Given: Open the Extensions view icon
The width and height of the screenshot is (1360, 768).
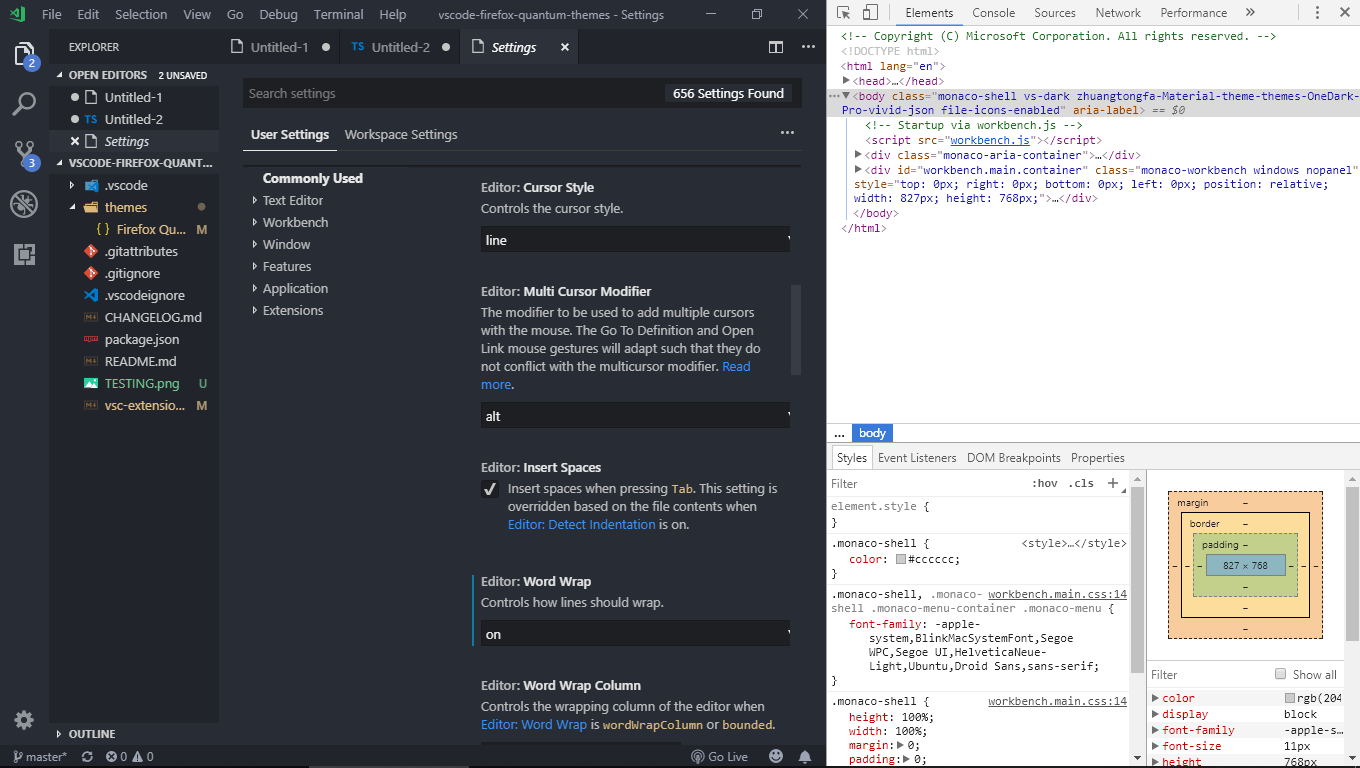Looking at the screenshot, I should (x=24, y=255).
